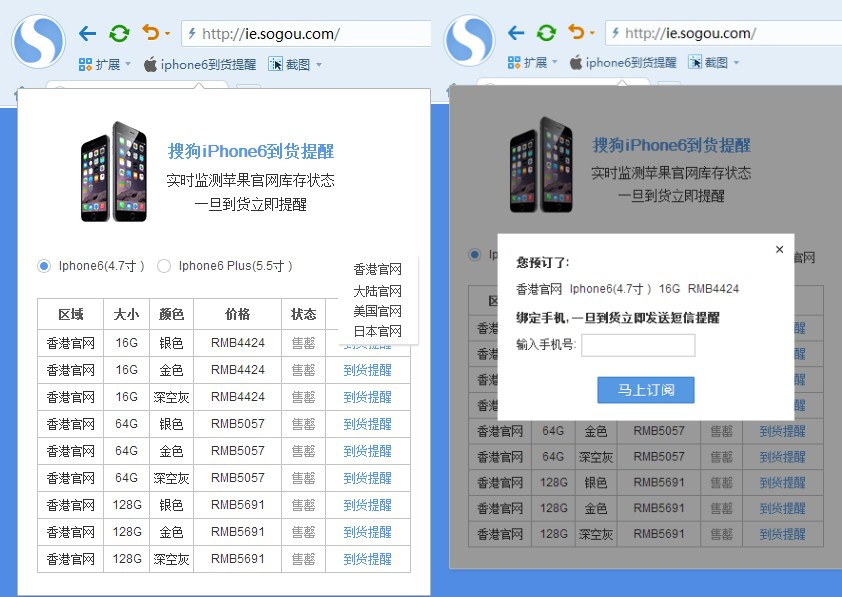The height and width of the screenshot is (597, 842).
Task: Click the 搜狗iPhone6到货提醒 title in left popup
Action: pyautogui.click(x=251, y=151)
